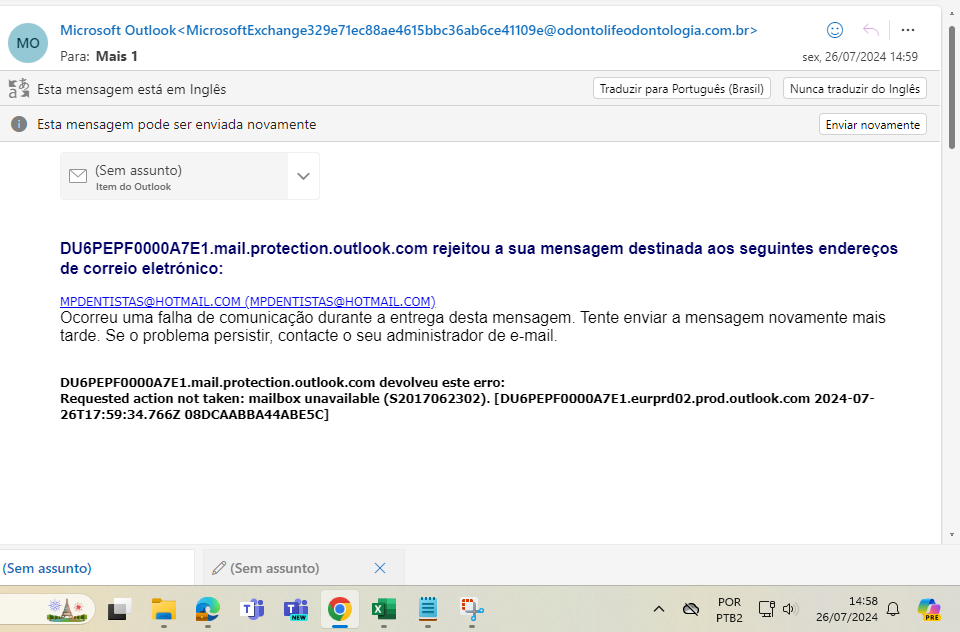Click Traduzir para Português (Brasil) button
Image resolution: width=960 pixels, height=632 pixels.
[681, 89]
